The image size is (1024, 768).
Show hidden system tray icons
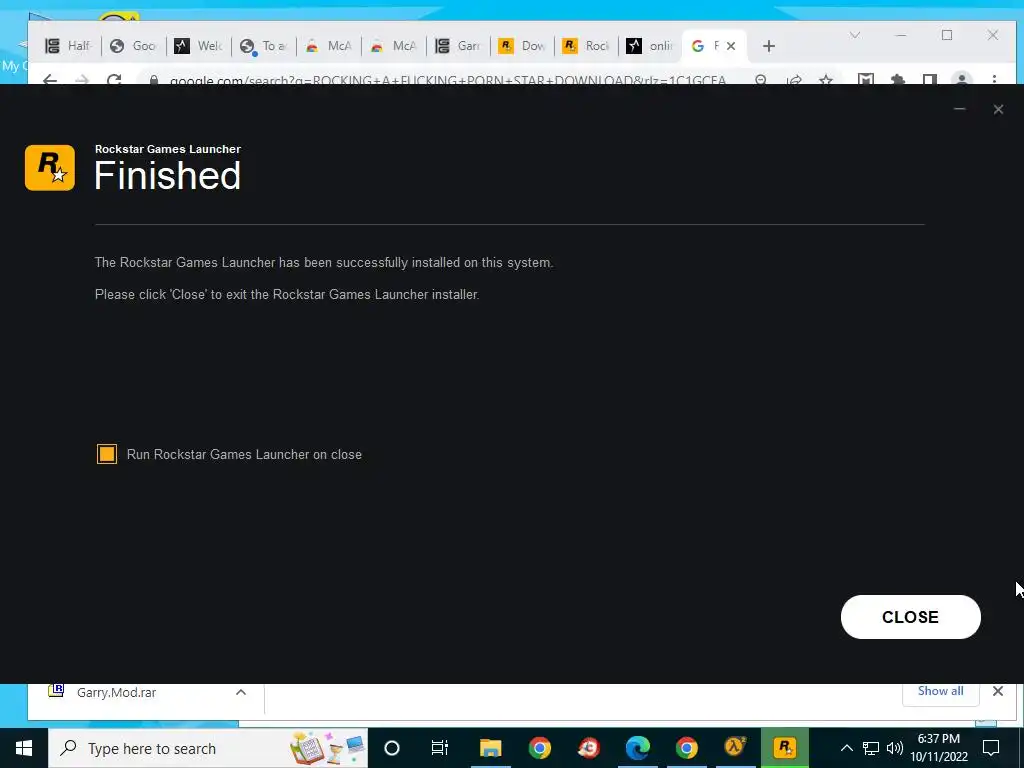pos(846,748)
